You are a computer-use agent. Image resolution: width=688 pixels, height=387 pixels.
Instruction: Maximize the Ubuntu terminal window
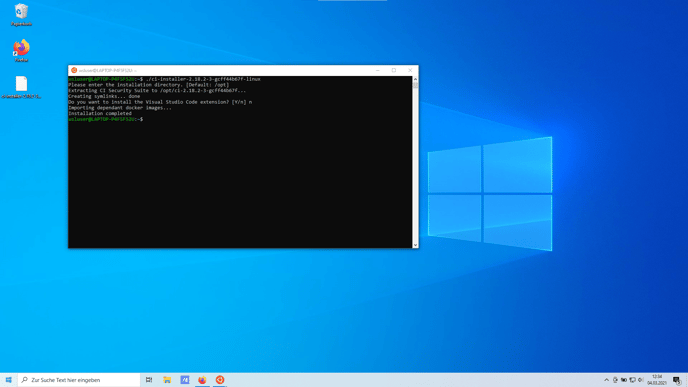tap(394, 70)
